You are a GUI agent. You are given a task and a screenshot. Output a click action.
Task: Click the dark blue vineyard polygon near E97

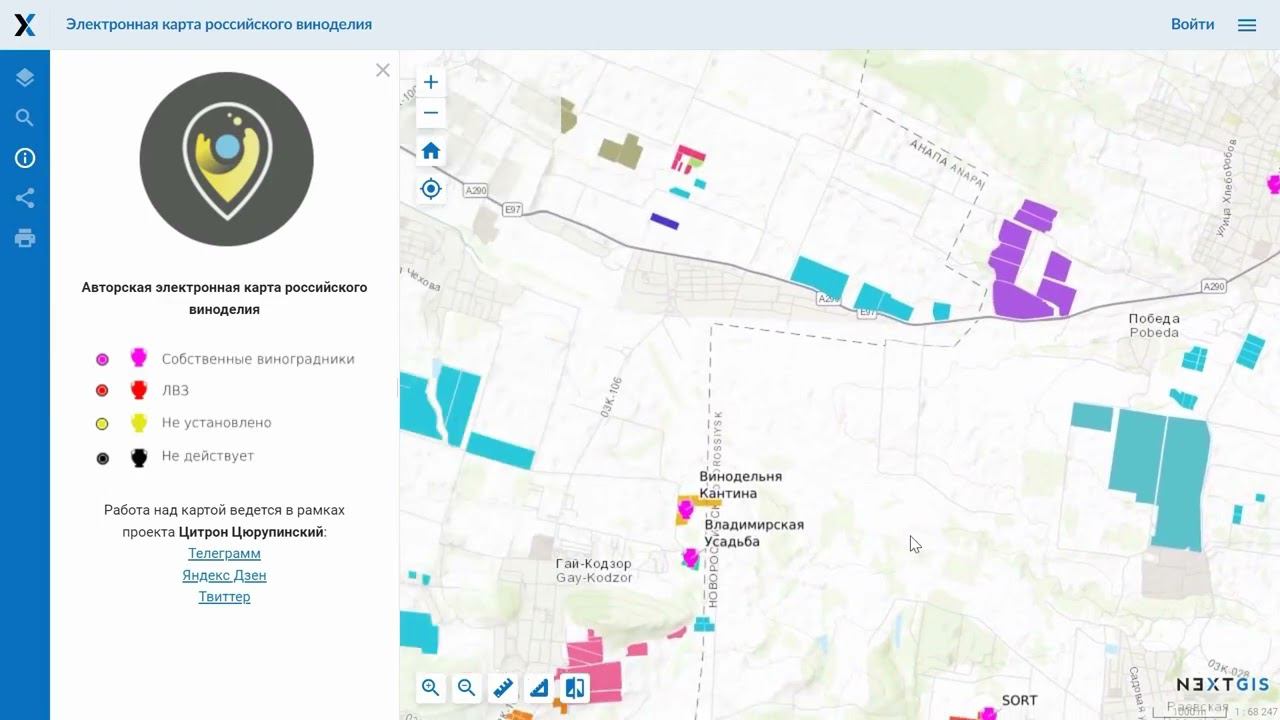click(664, 220)
